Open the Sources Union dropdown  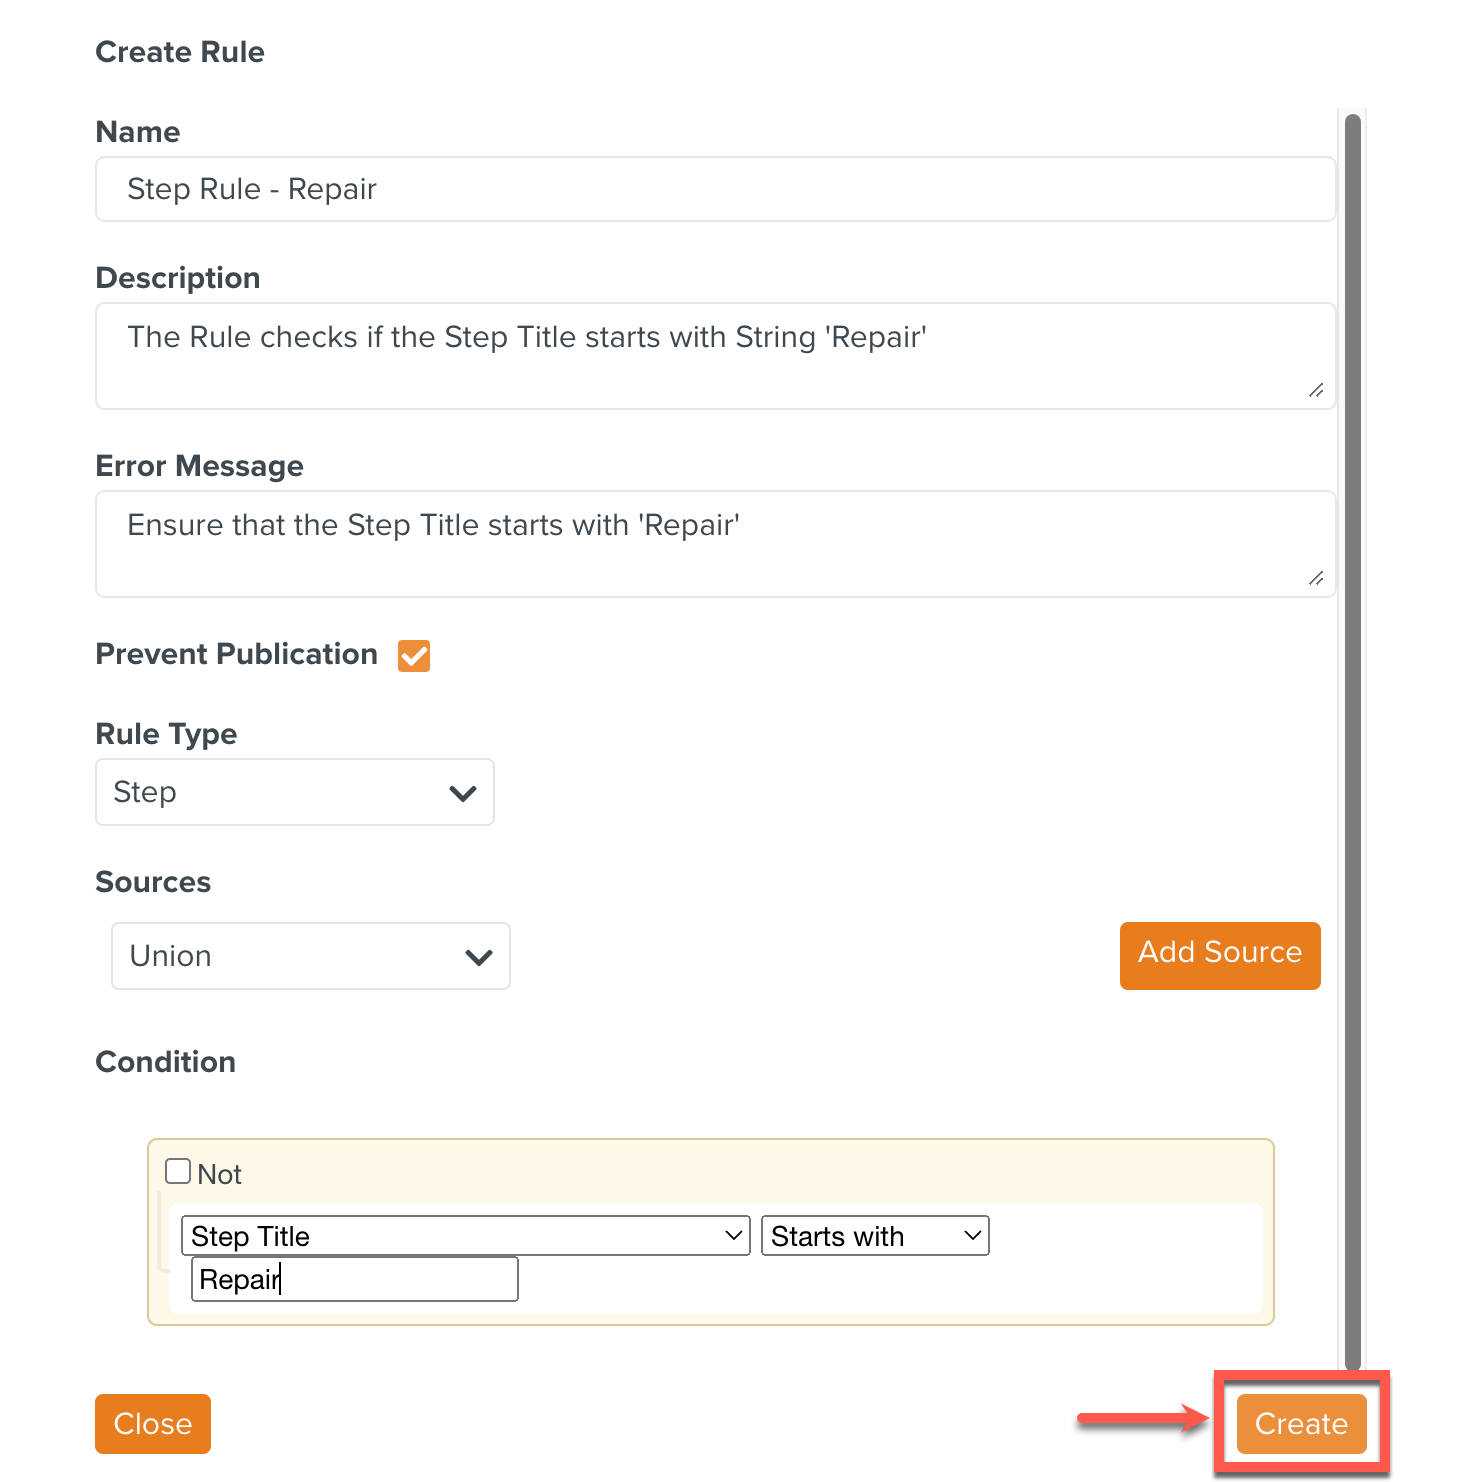310,956
